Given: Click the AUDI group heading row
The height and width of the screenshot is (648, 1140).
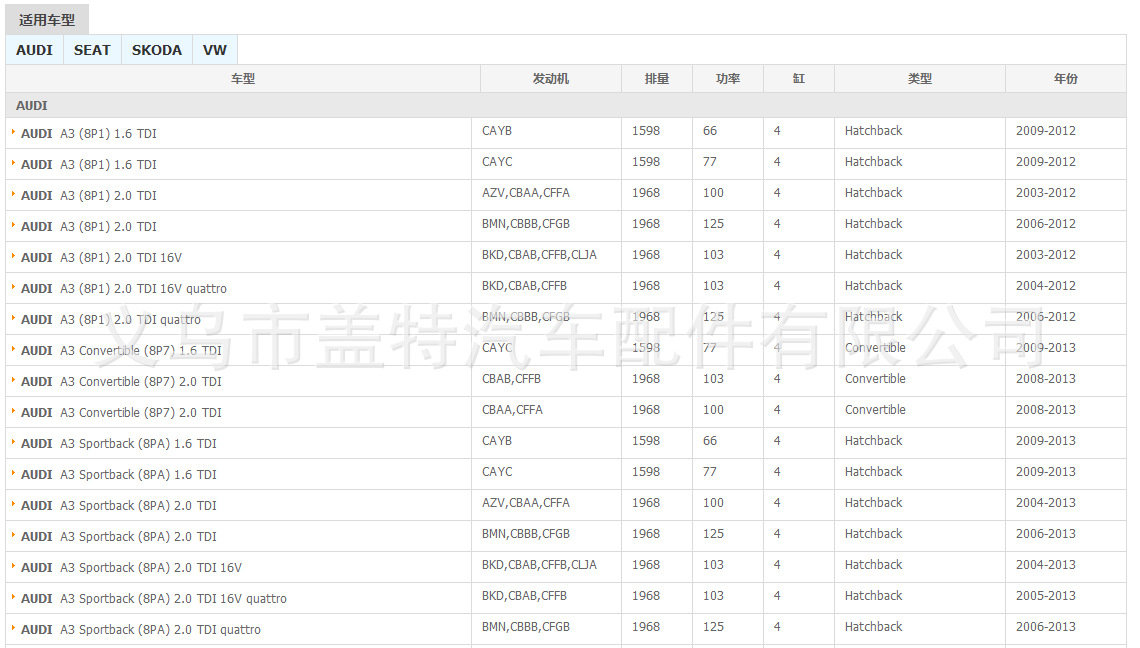Looking at the screenshot, I should tap(566, 105).
